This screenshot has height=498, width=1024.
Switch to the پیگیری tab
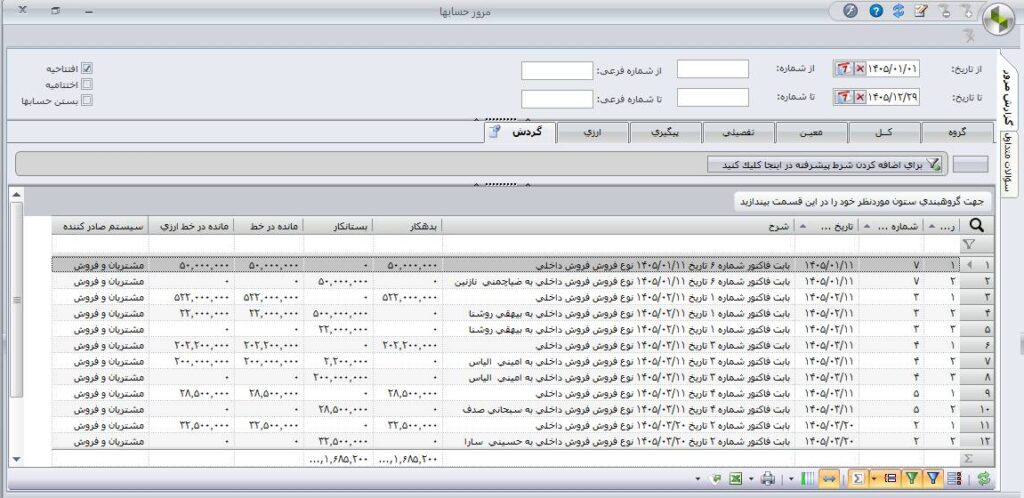coord(665,132)
